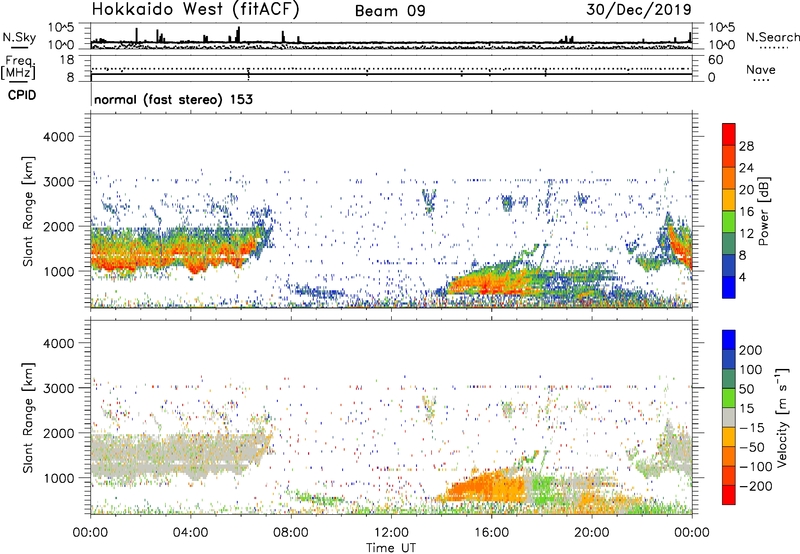Screen dimensions: 800x554
Task: Click the 'Nave' legend label
Action: coord(761,70)
